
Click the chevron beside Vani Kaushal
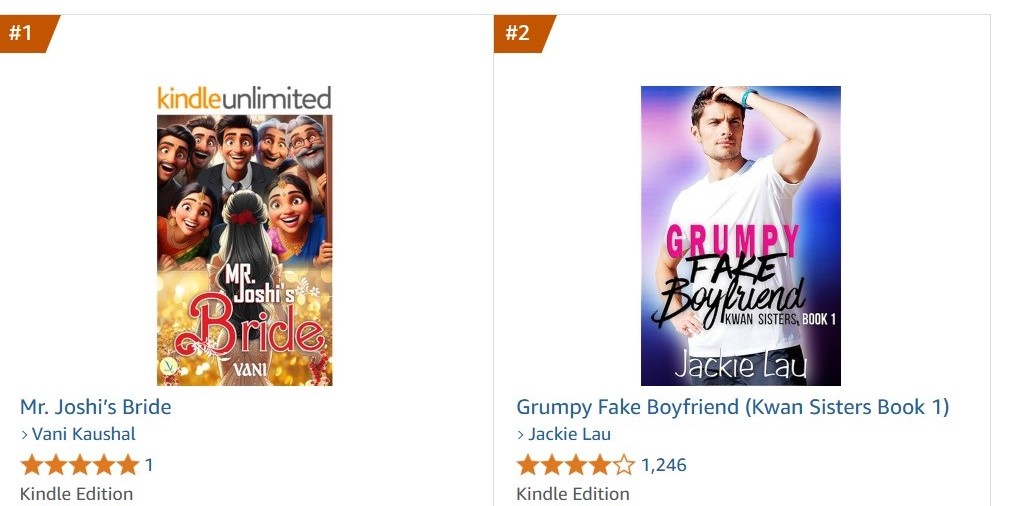[25, 435]
